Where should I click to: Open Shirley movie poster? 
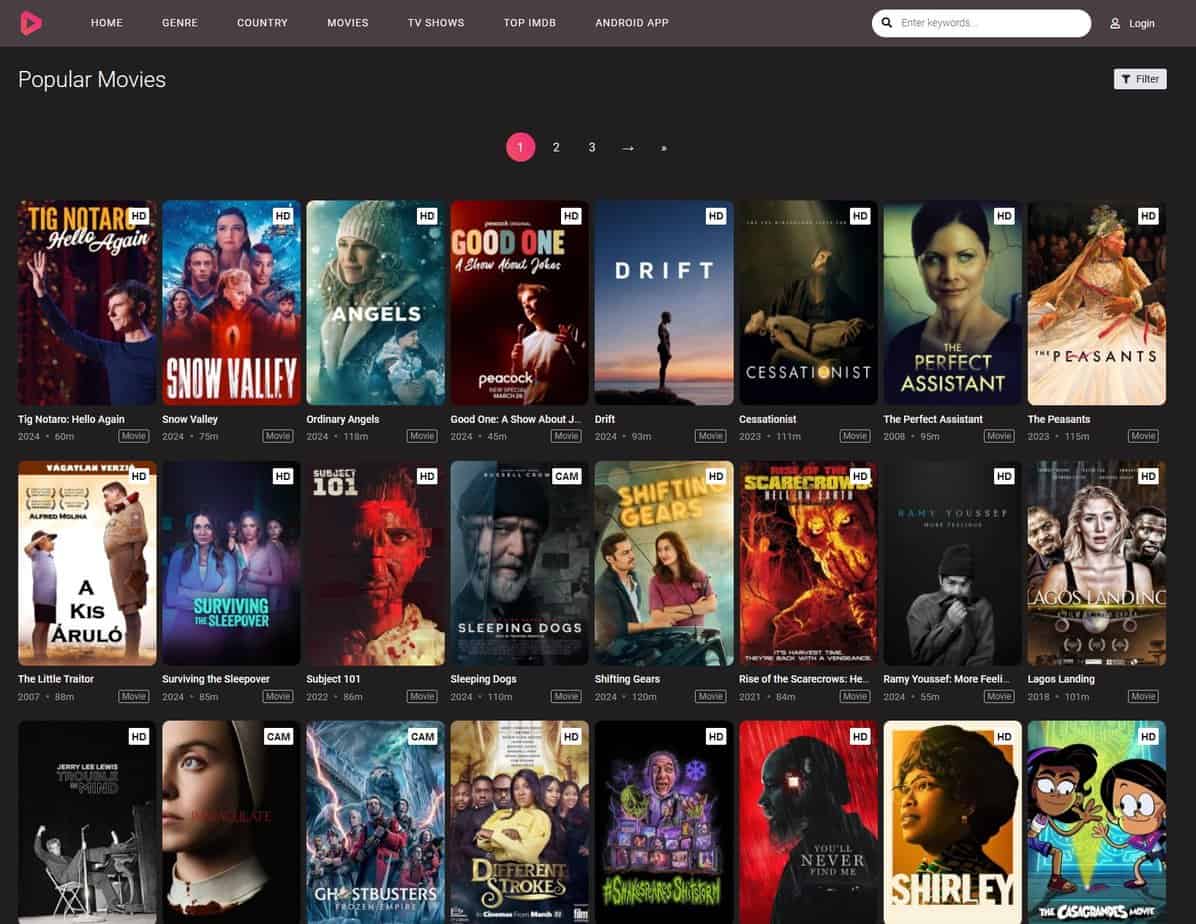[952, 823]
